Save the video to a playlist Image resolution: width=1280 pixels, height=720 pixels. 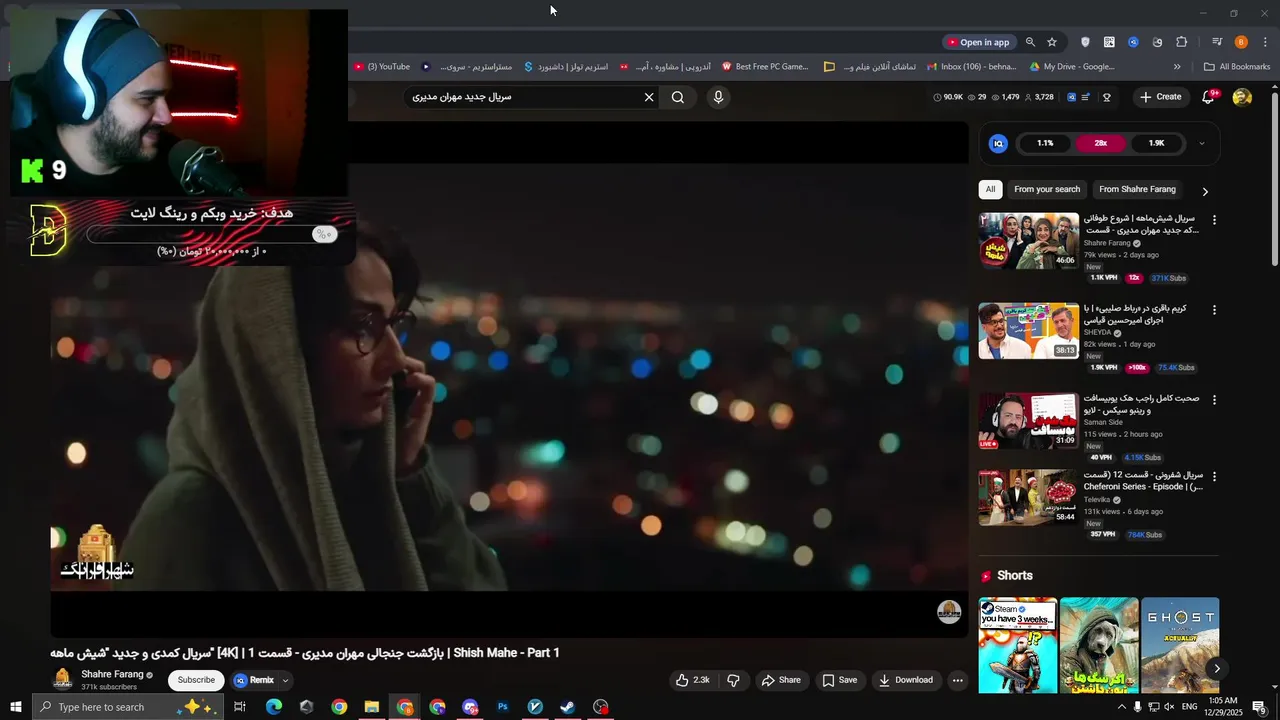coord(840,680)
